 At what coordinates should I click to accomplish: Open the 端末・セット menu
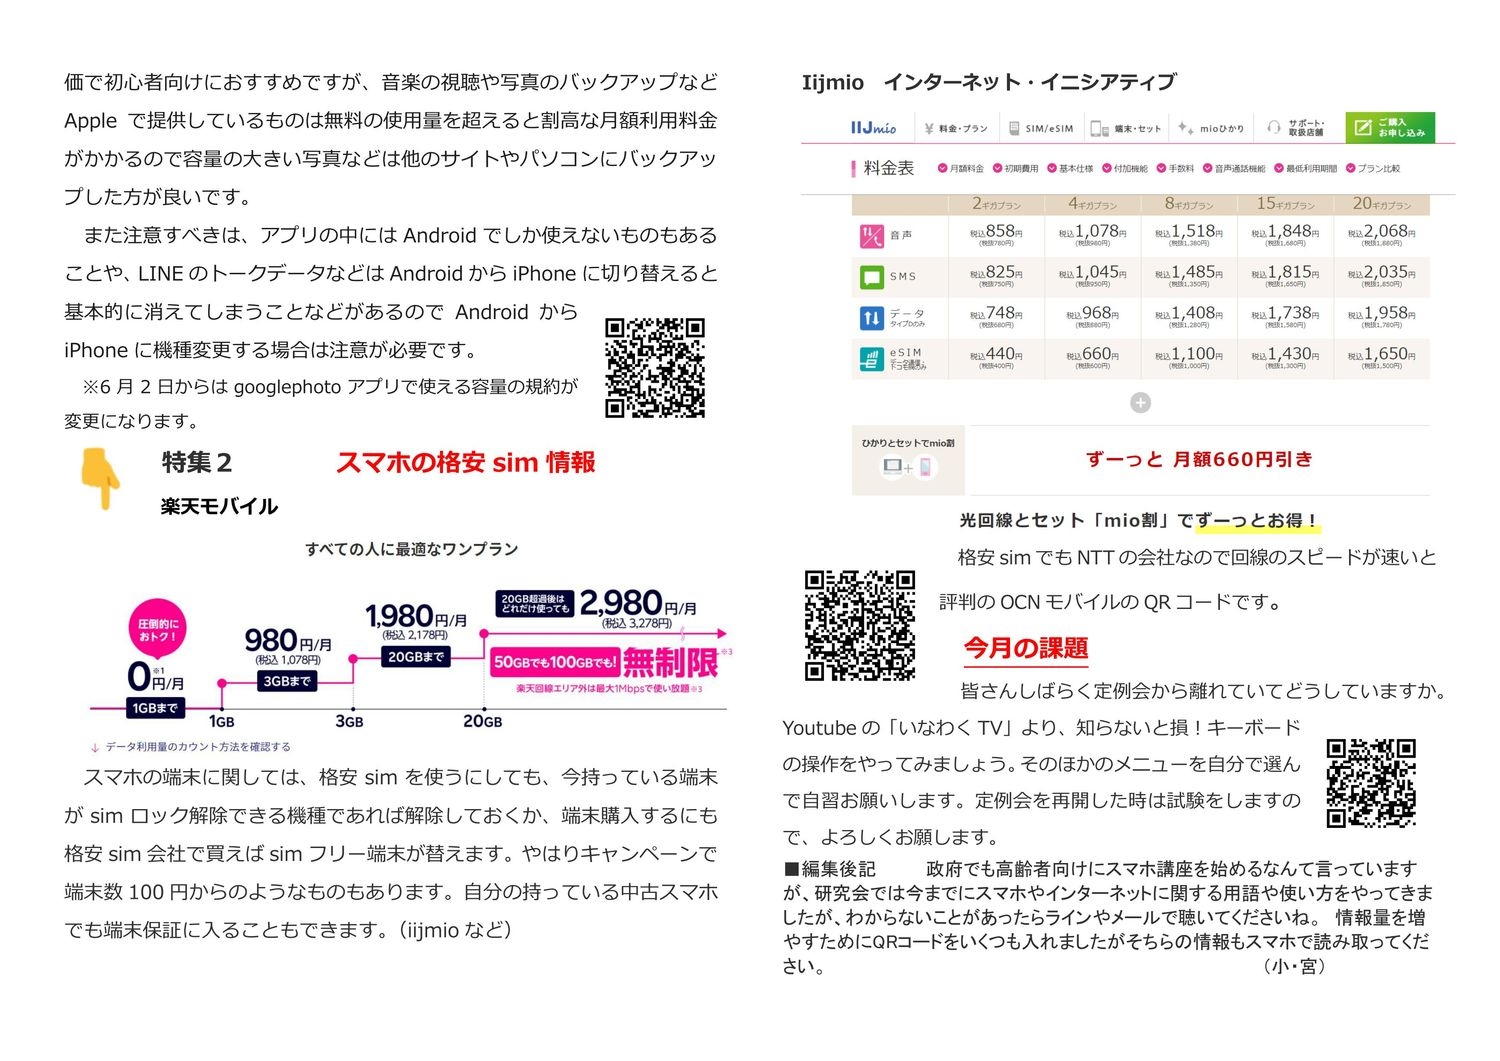[1126, 128]
